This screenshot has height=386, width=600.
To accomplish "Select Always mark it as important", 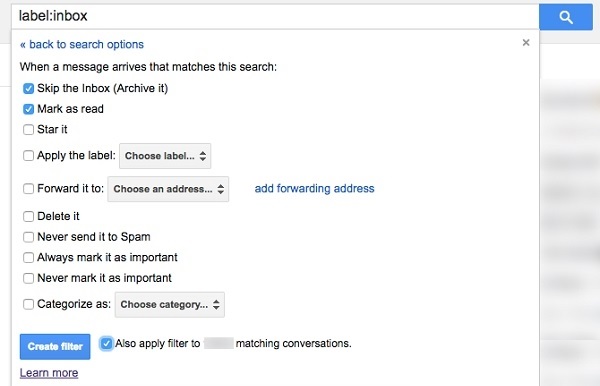I will tap(28, 257).
